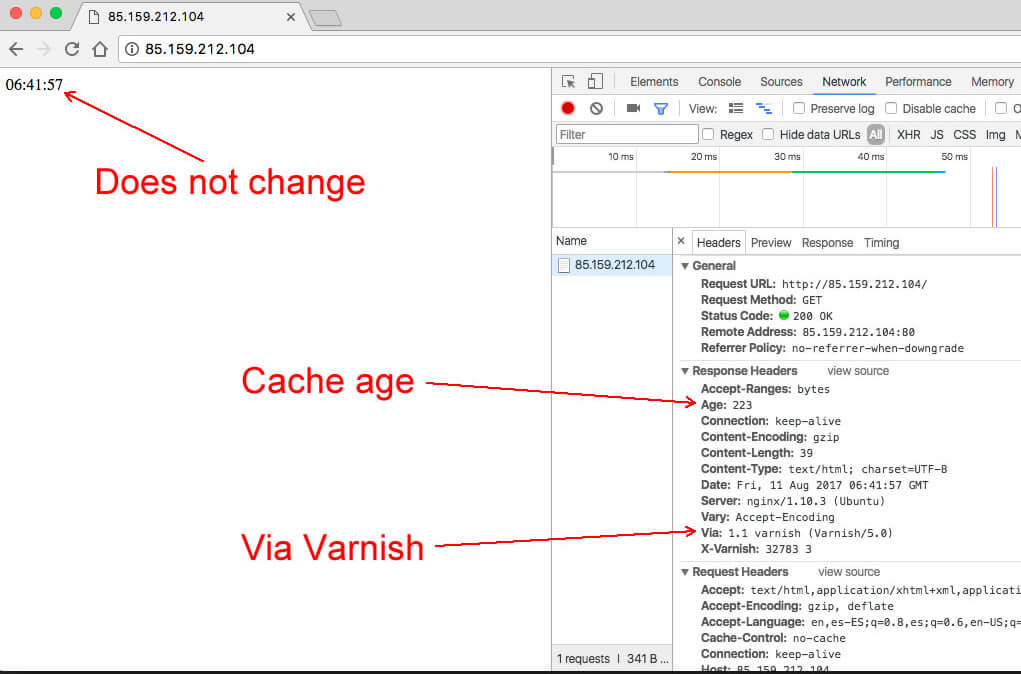The image size is (1021, 674).
Task: Show the Preview details tab
Action: (x=771, y=243)
